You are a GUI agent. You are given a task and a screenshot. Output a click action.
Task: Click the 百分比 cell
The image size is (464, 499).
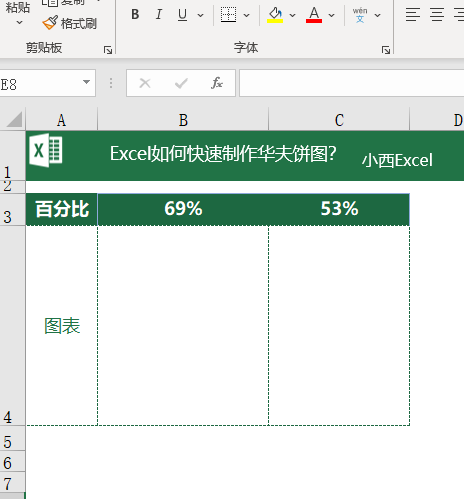tap(62, 209)
